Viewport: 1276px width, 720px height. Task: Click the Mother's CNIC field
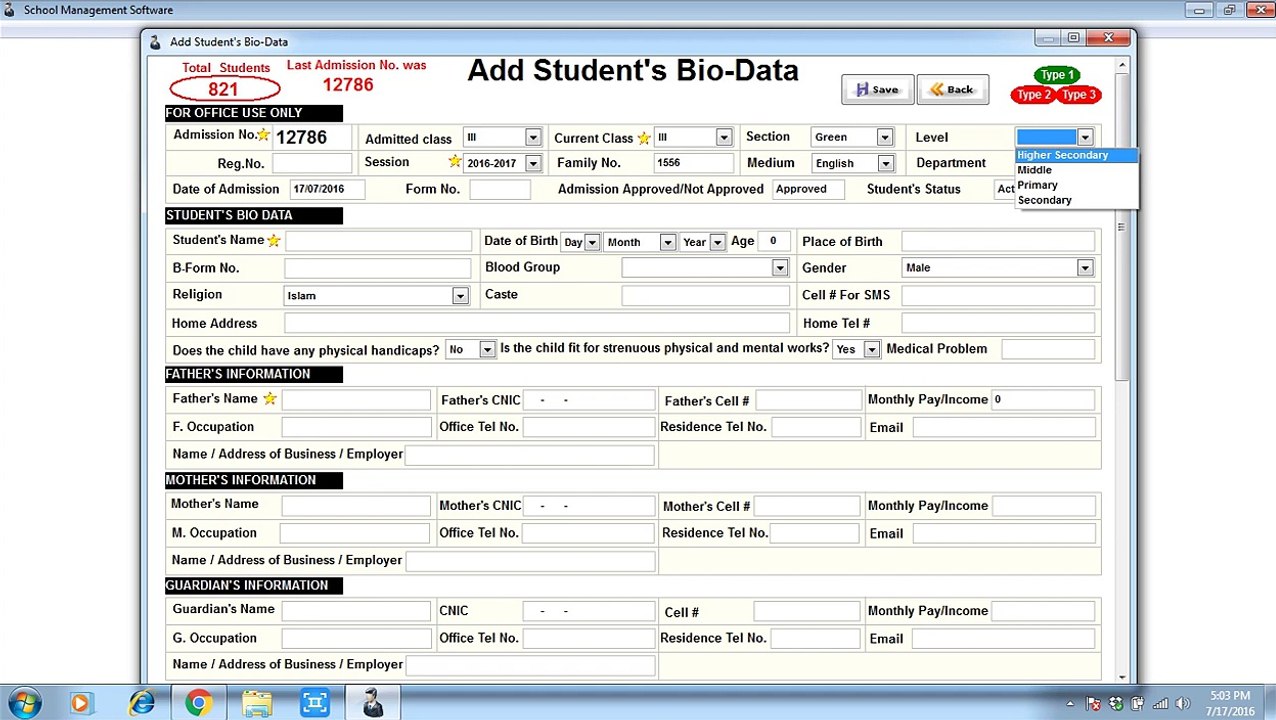coord(588,506)
